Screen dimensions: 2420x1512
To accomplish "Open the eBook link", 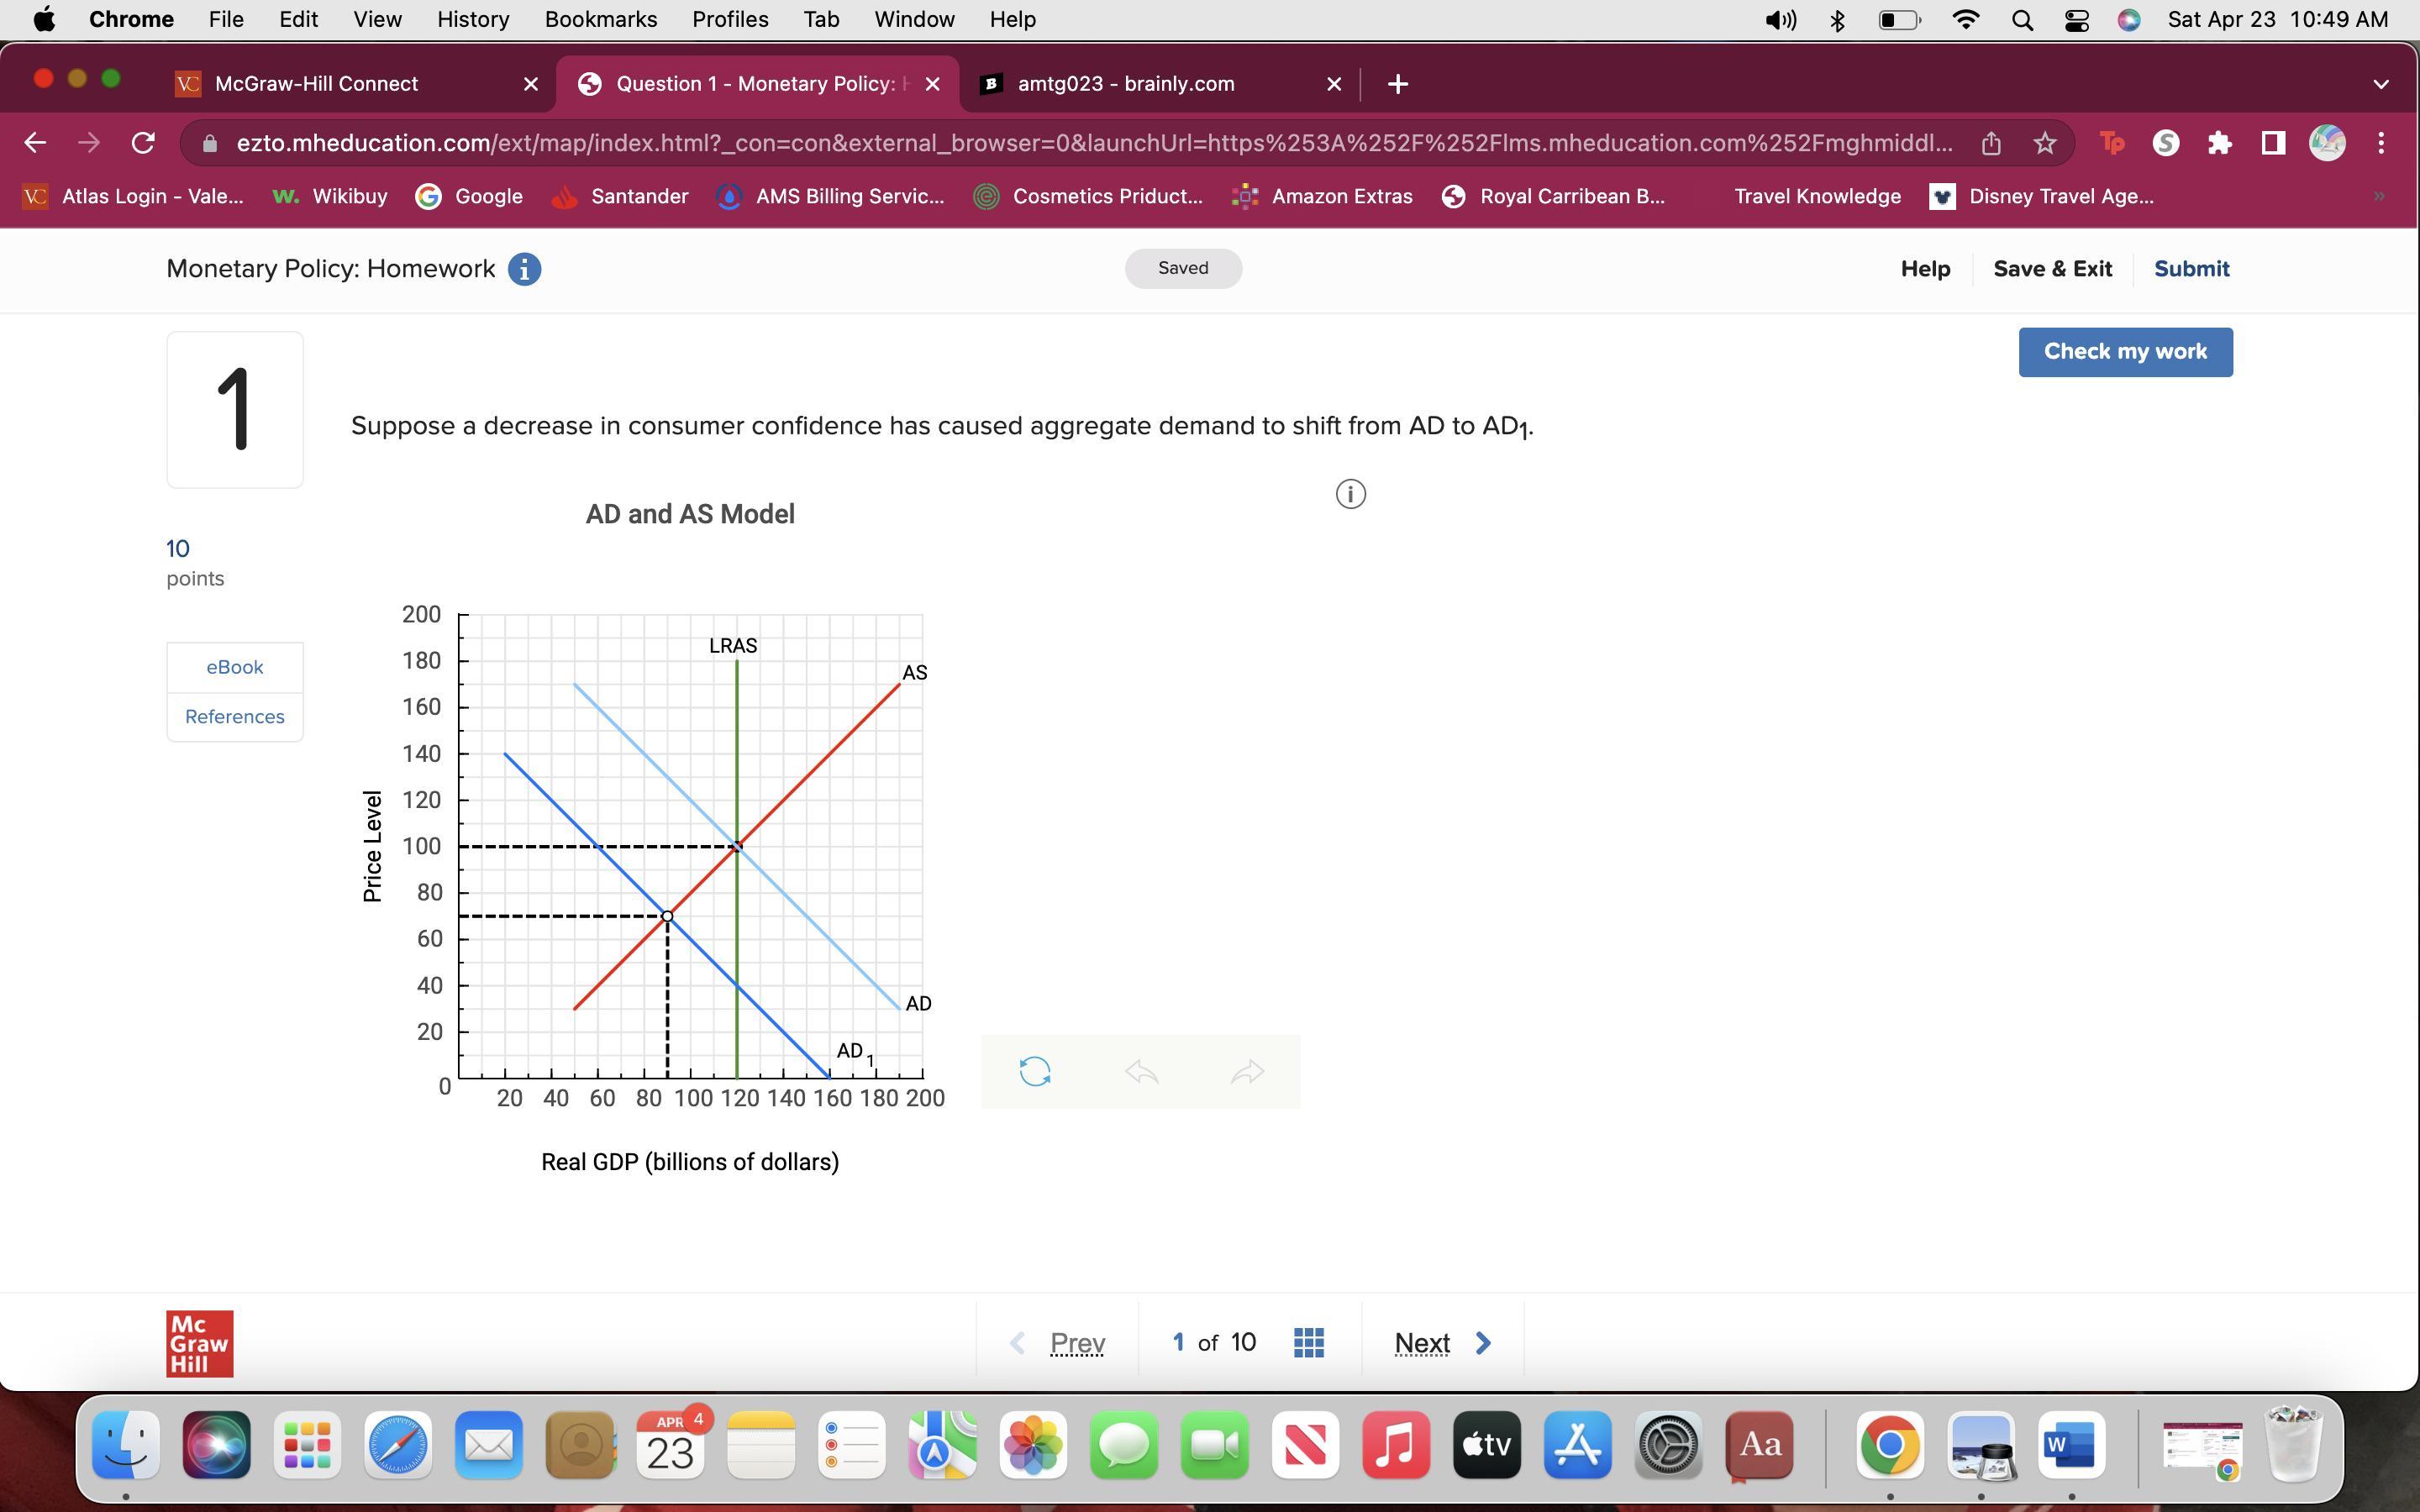I will [234, 667].
